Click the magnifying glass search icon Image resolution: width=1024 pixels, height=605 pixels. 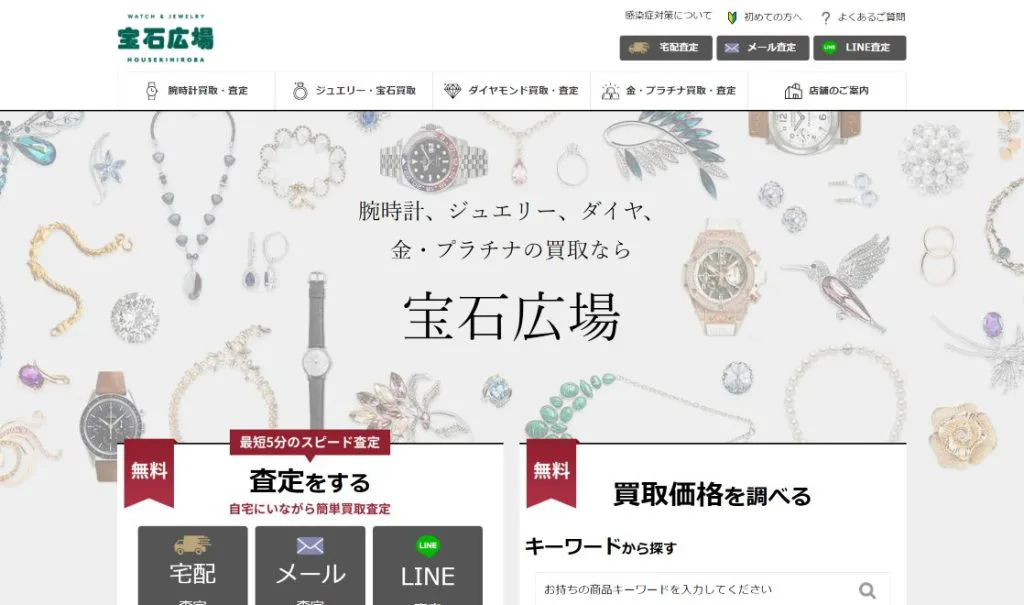pyautogui.click(x=867, y=591)
